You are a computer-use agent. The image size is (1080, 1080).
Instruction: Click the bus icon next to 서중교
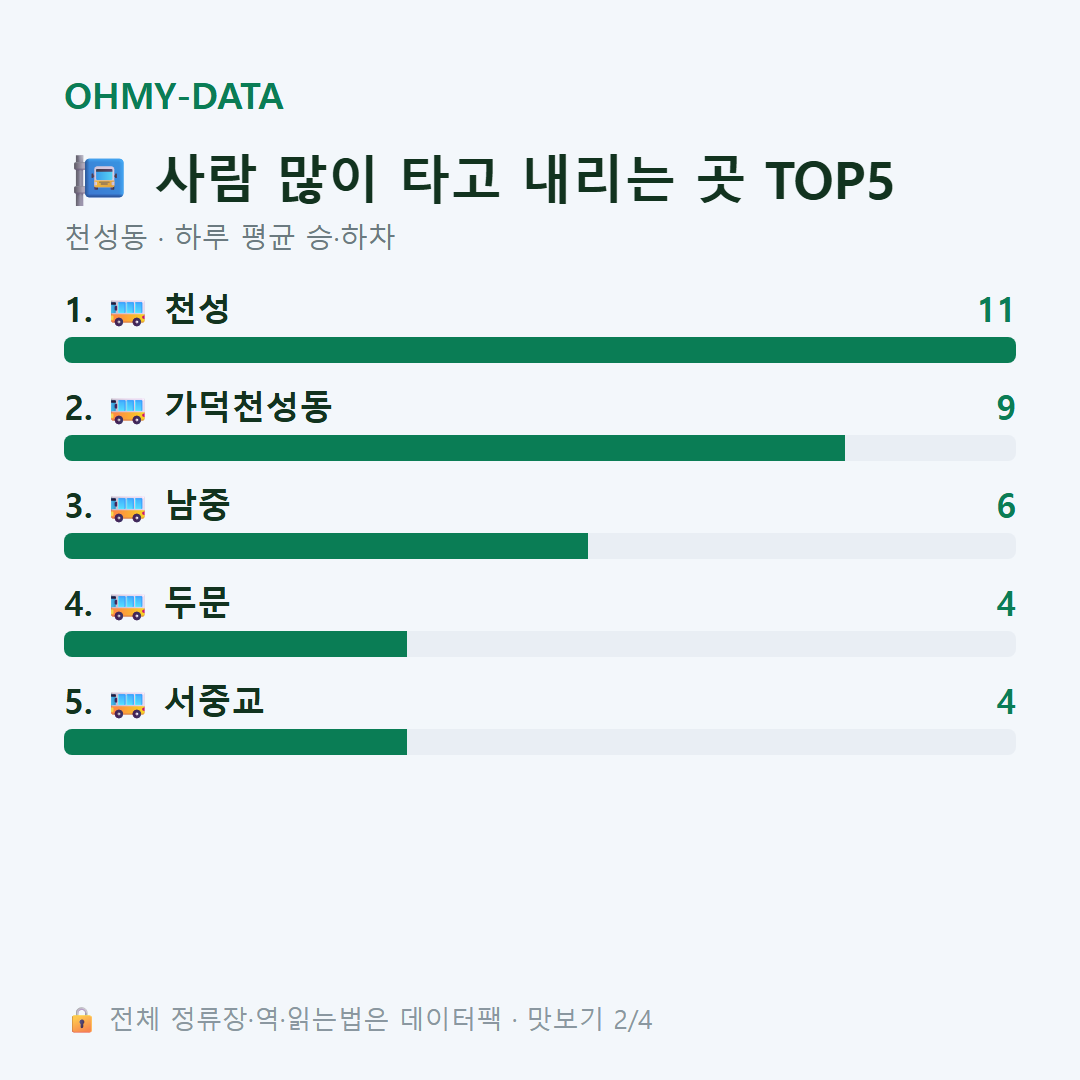pos(127,704)
